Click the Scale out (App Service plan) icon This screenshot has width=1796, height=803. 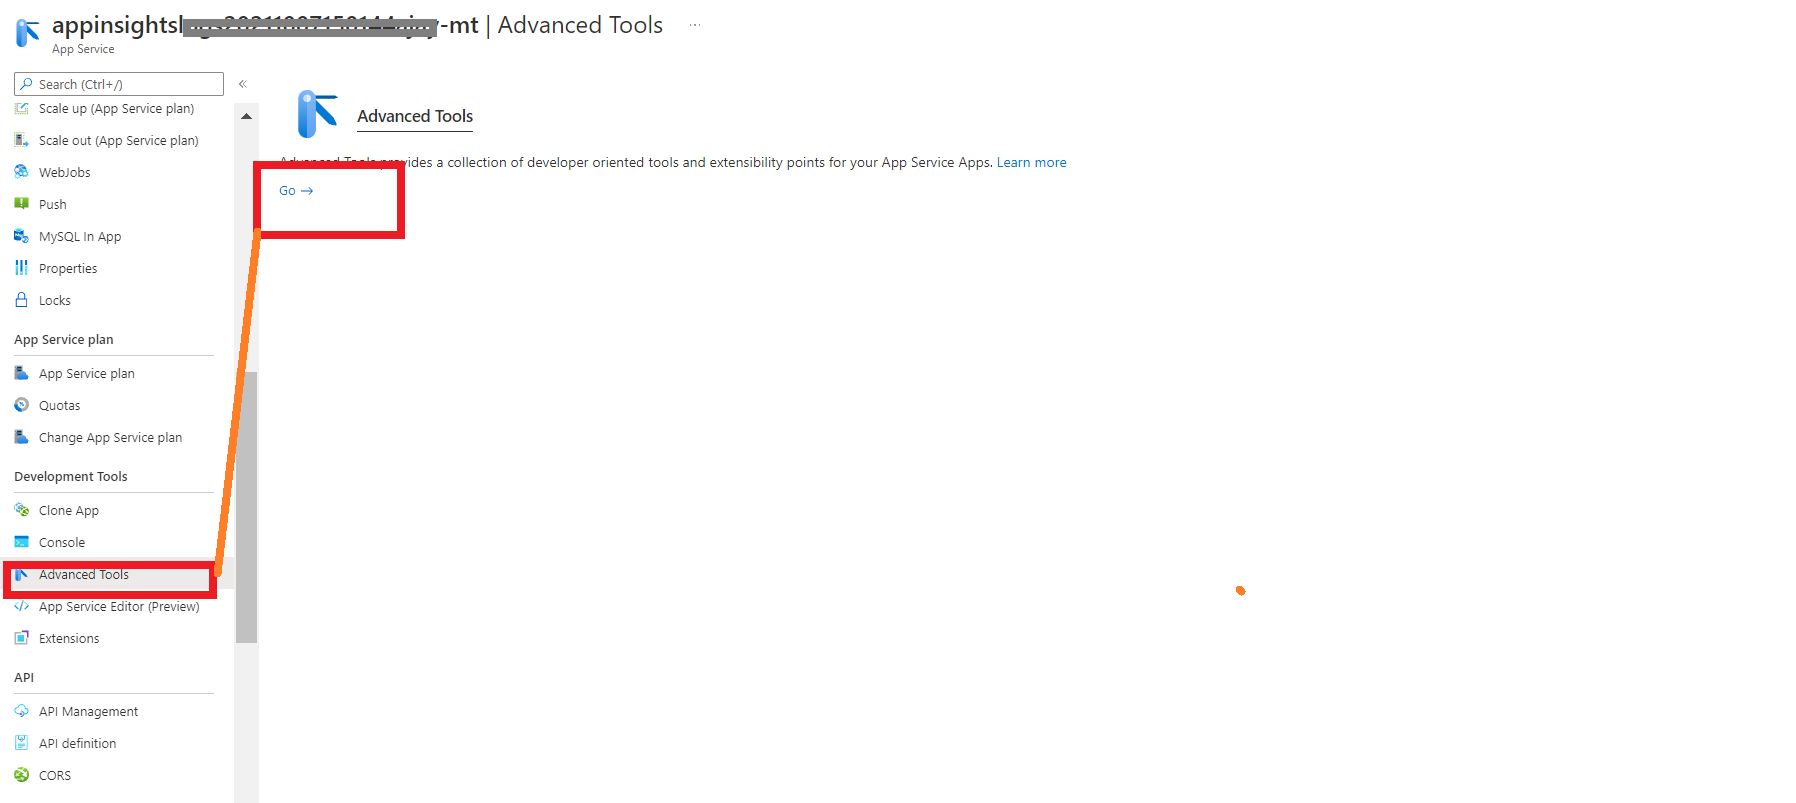click(x=21, y=140)
